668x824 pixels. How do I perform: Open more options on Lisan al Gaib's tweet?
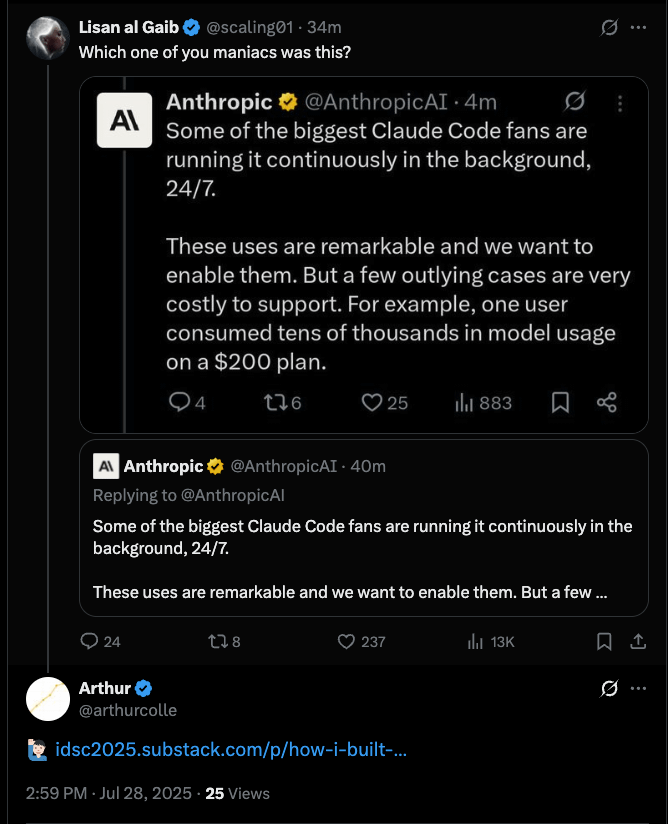pyautogui.click(x=638, y=27)
